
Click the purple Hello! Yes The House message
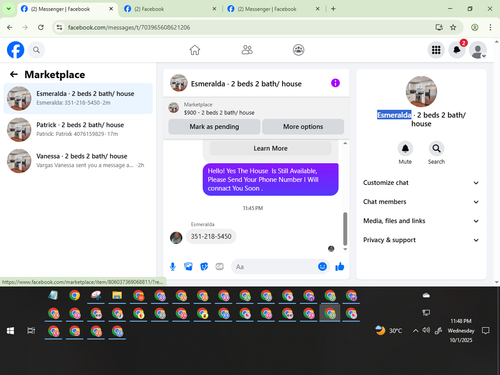[270, 179]
